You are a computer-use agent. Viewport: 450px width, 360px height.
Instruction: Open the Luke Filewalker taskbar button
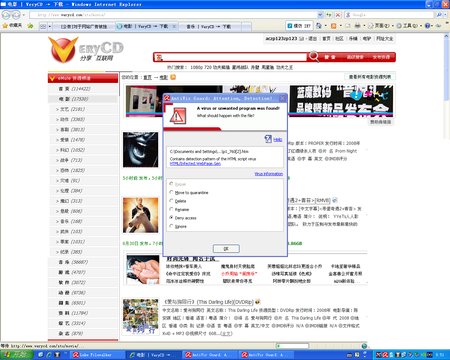click(x=97, y=355)
